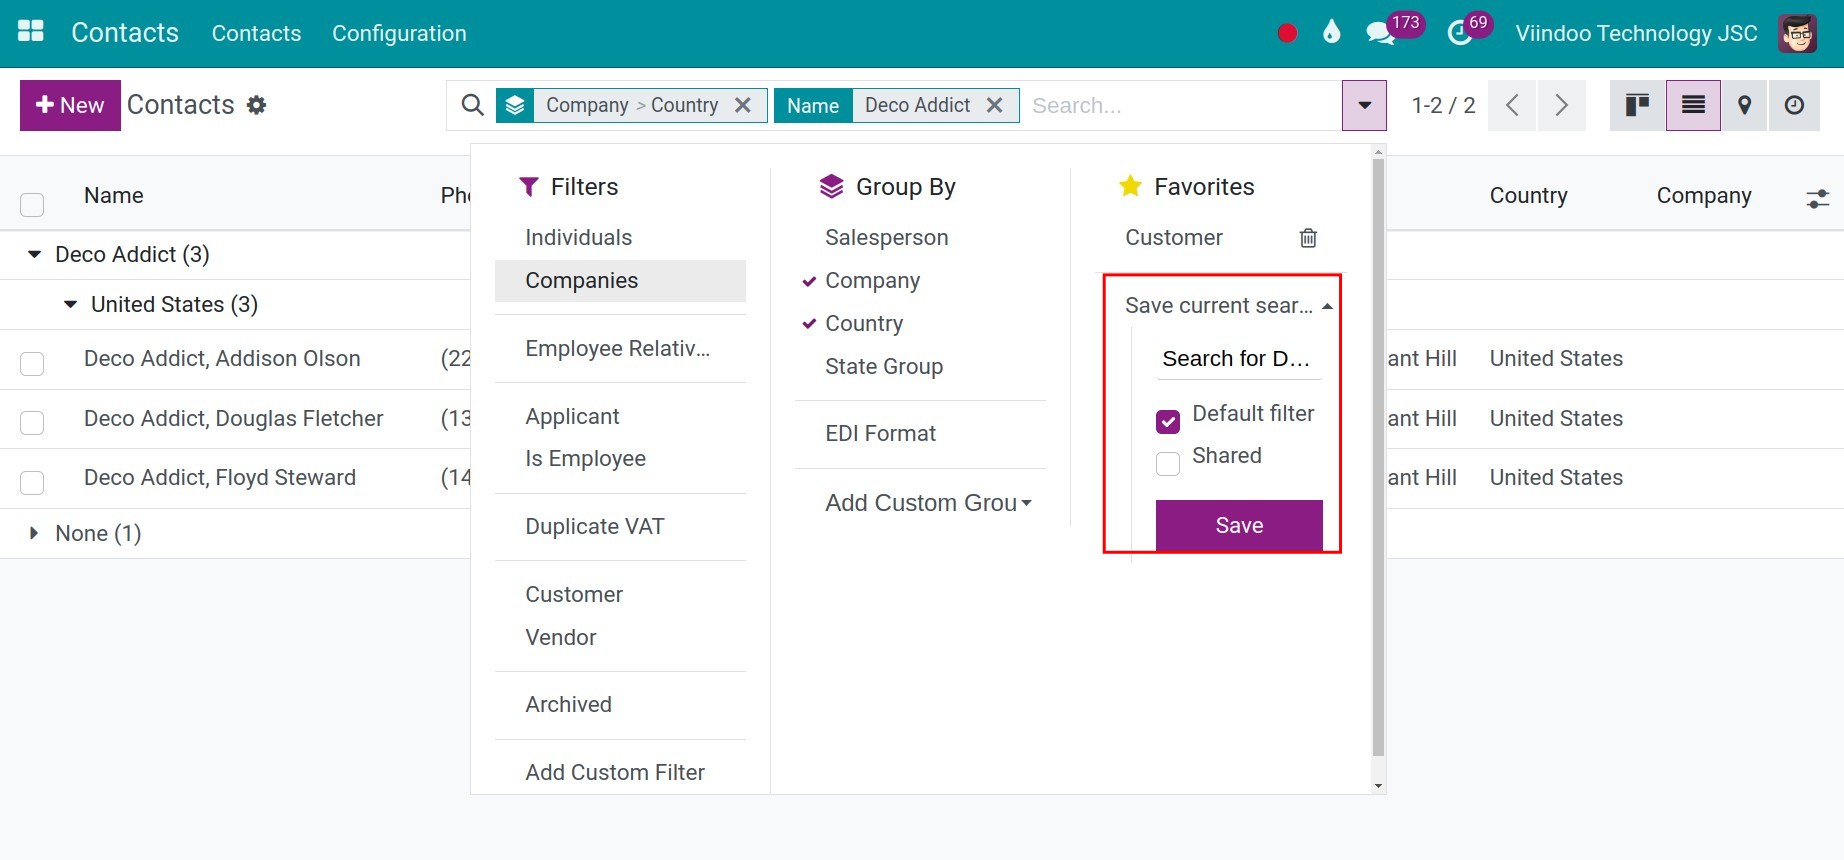
Task: Select Deco Addict, Douglas Fletcher row checkbox
Action: click(32, 423)
